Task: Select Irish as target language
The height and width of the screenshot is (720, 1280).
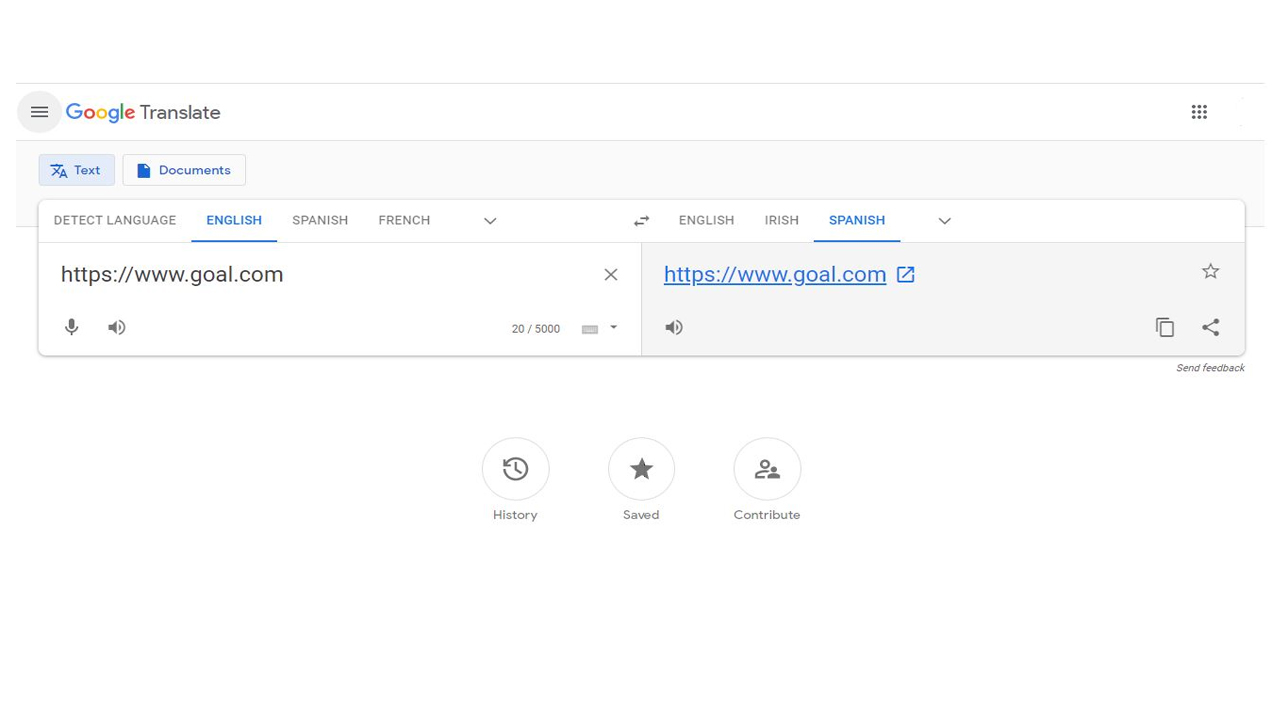Action: (782, 221)
